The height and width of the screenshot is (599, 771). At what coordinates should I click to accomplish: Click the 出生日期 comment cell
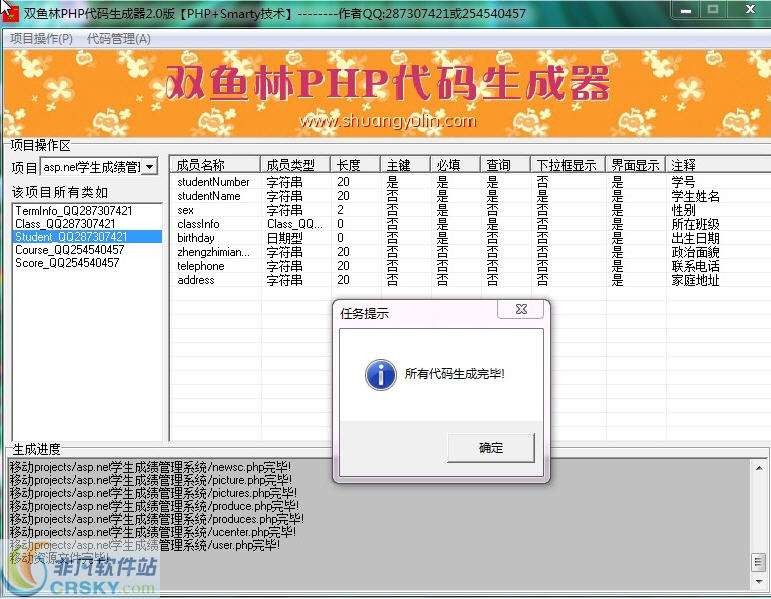click(695, 238)
